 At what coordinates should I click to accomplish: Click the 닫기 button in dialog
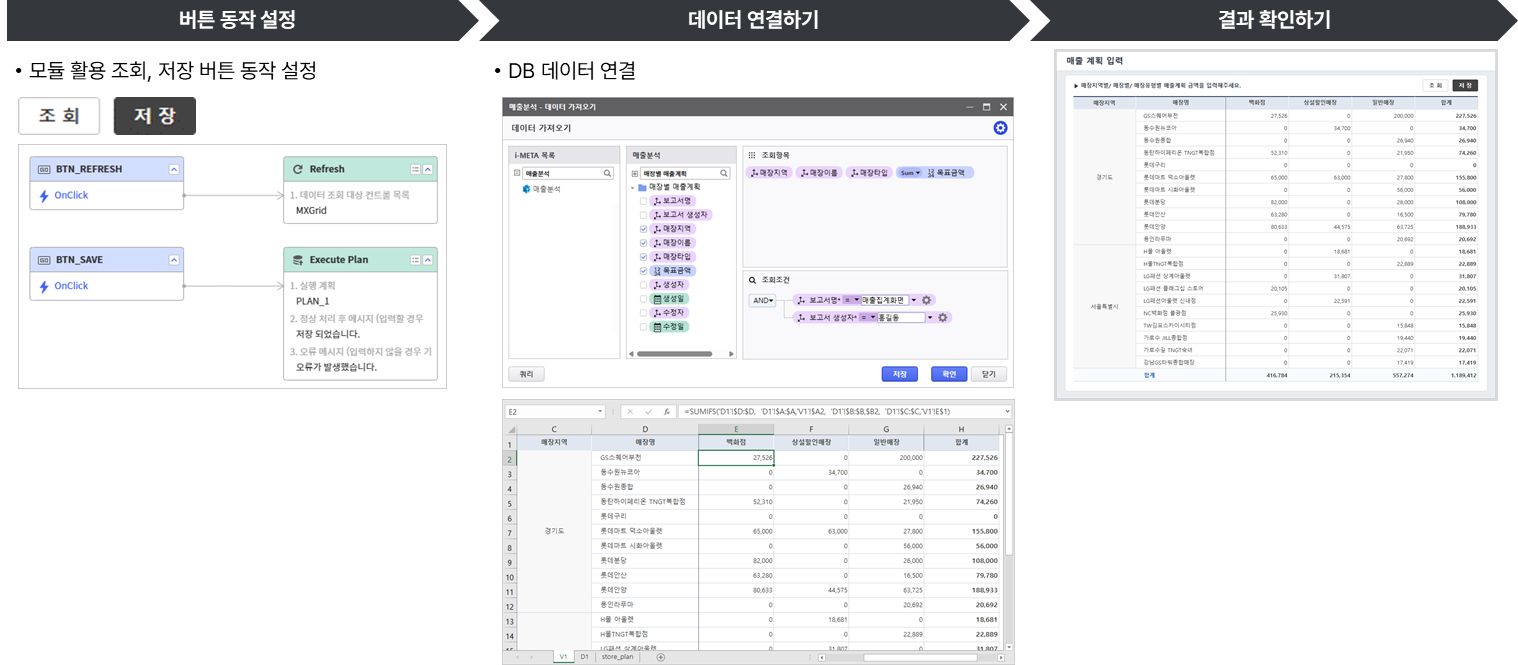(989, 374)
